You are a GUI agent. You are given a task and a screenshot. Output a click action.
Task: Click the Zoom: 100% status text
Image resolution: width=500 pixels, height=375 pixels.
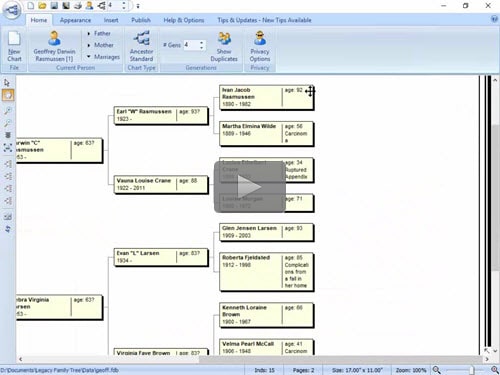tap(411, 370)
